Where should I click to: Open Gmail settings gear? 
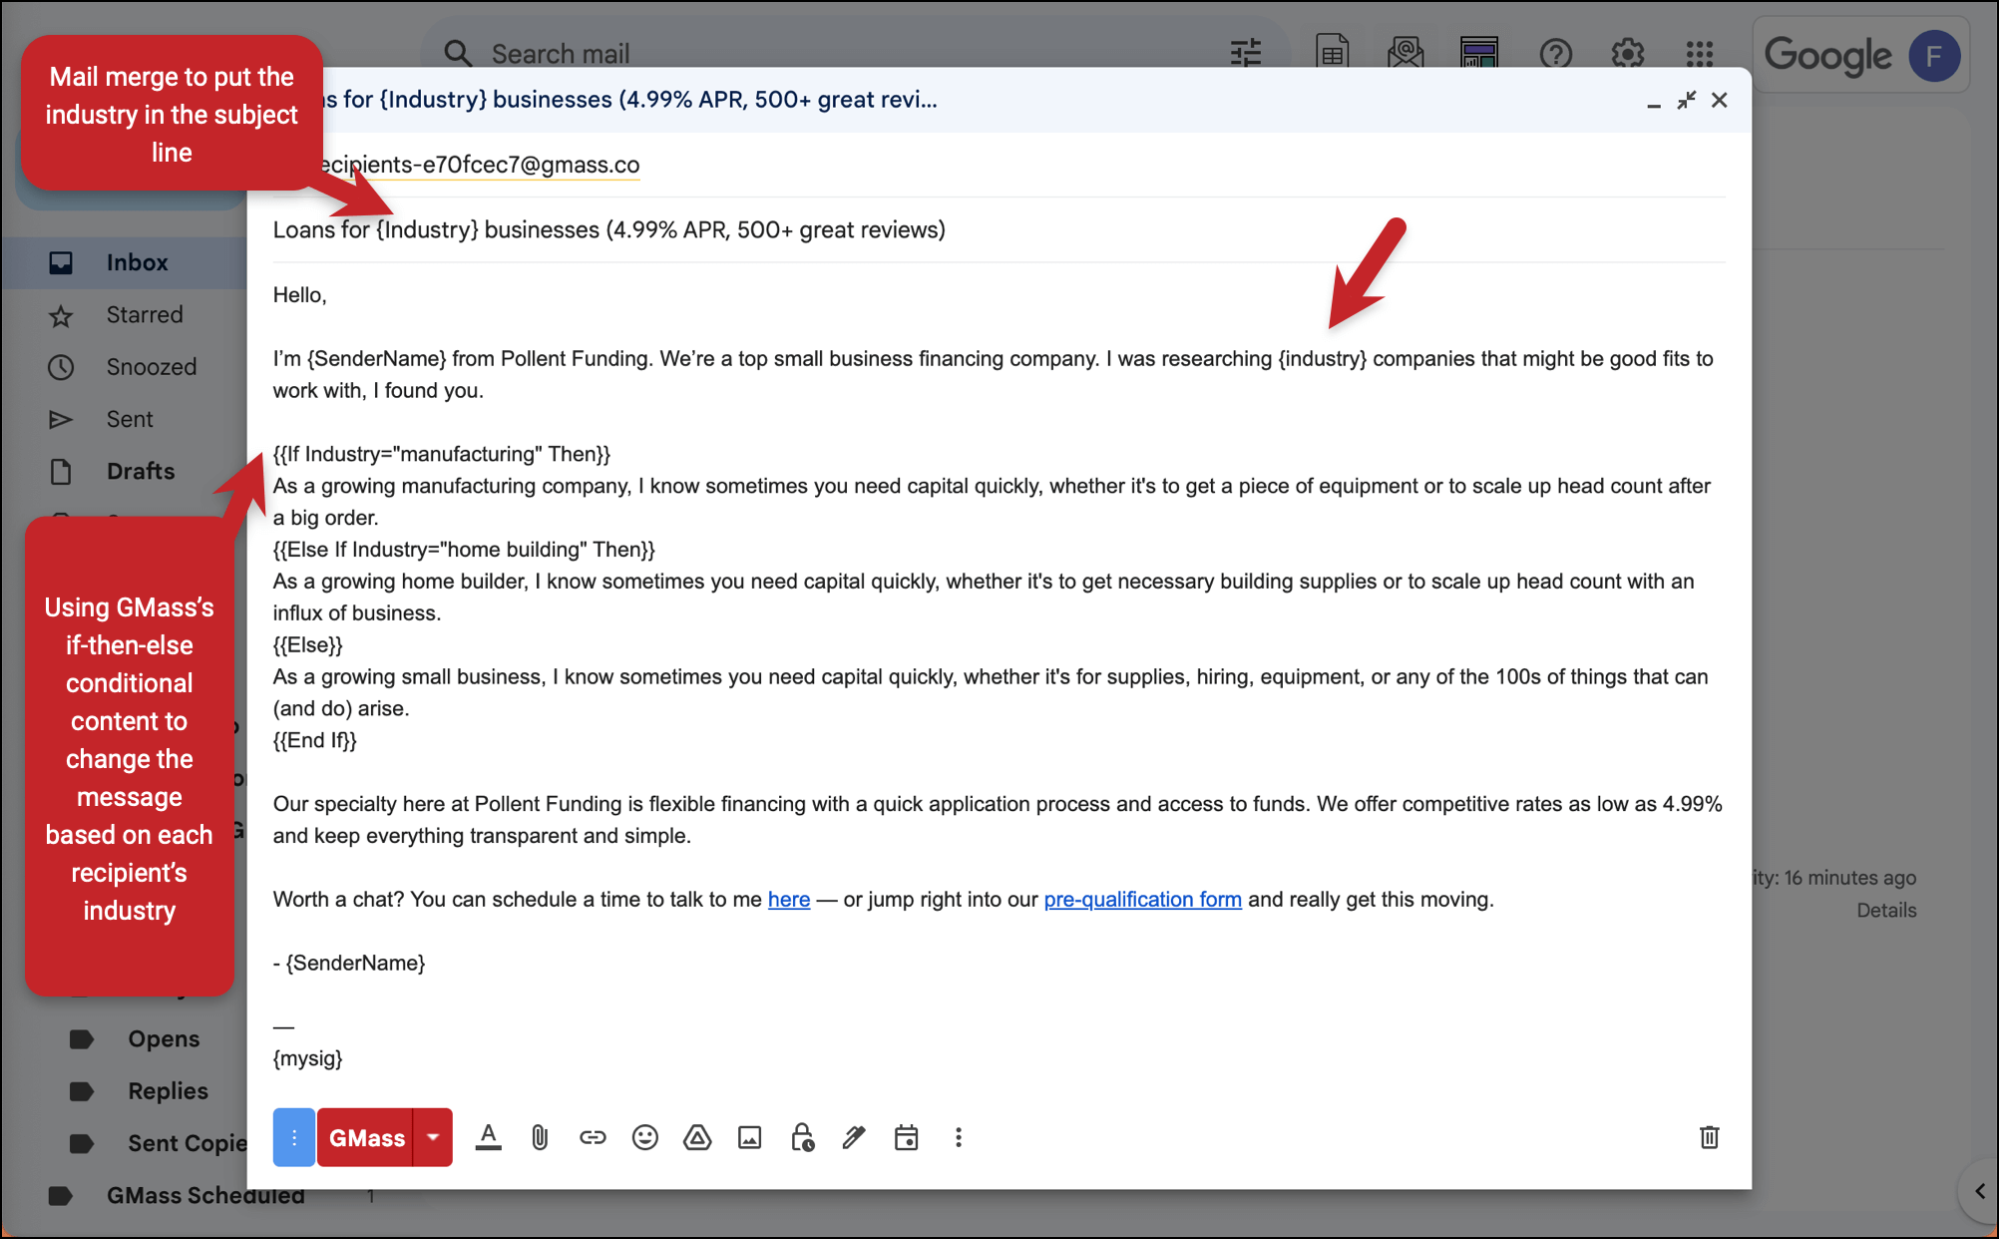coord(1627,53)
